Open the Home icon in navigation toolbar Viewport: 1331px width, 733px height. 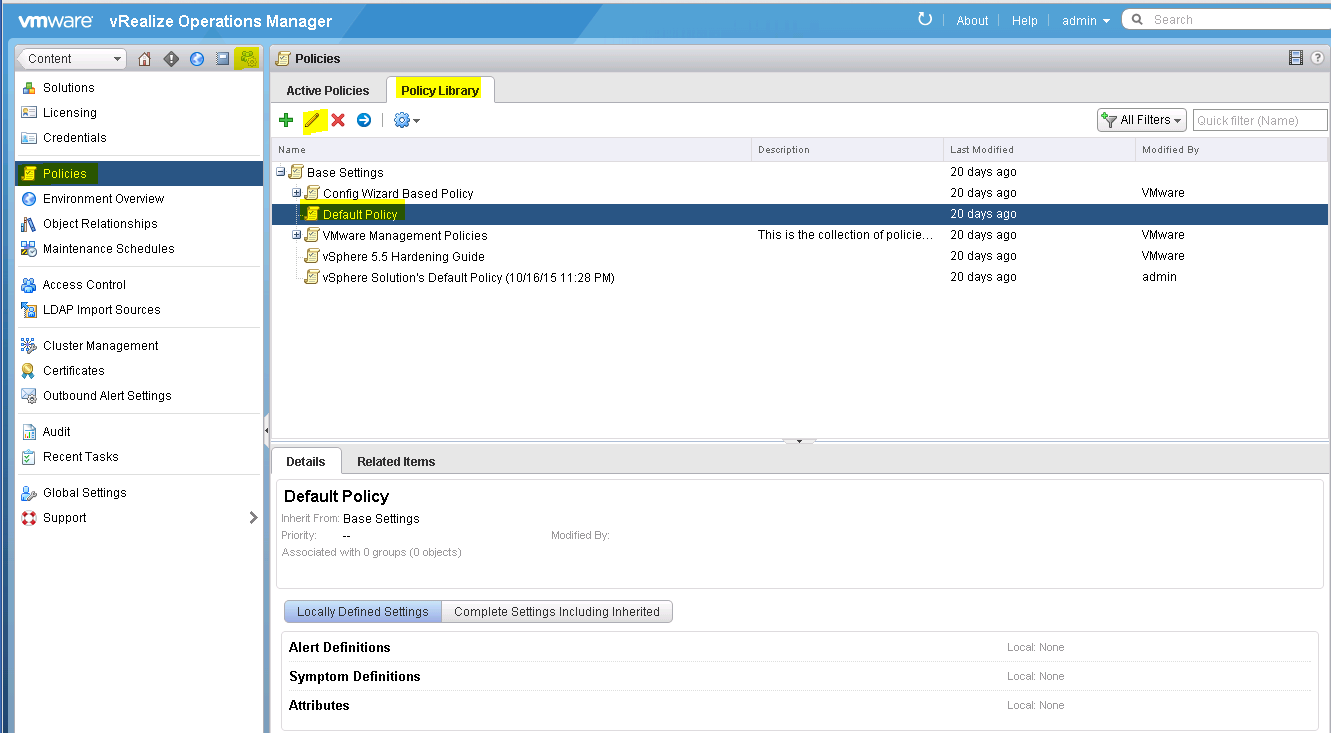pyautogui.click(x=145, y=59)
